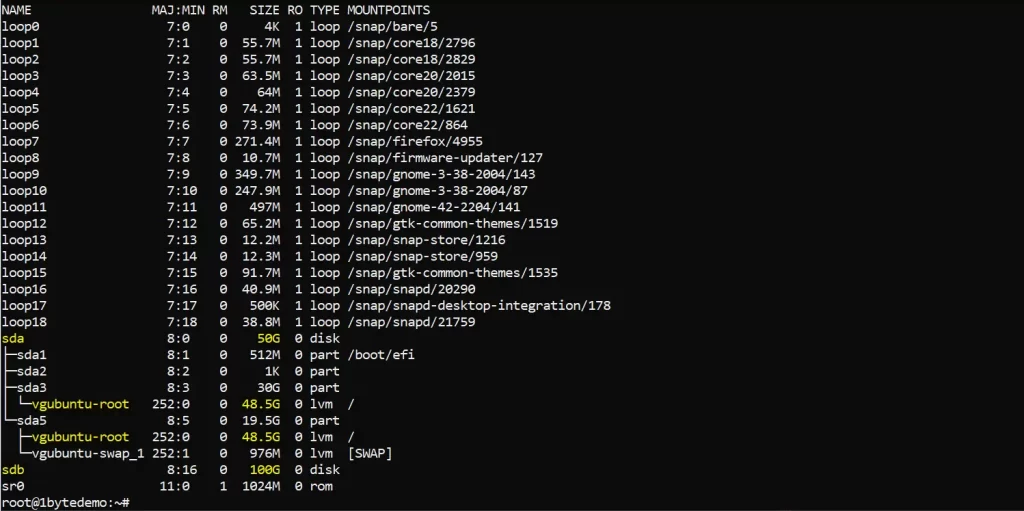
Task: Click the /snap/gnome-42-2204/141 path
Action: coord(434,207)
